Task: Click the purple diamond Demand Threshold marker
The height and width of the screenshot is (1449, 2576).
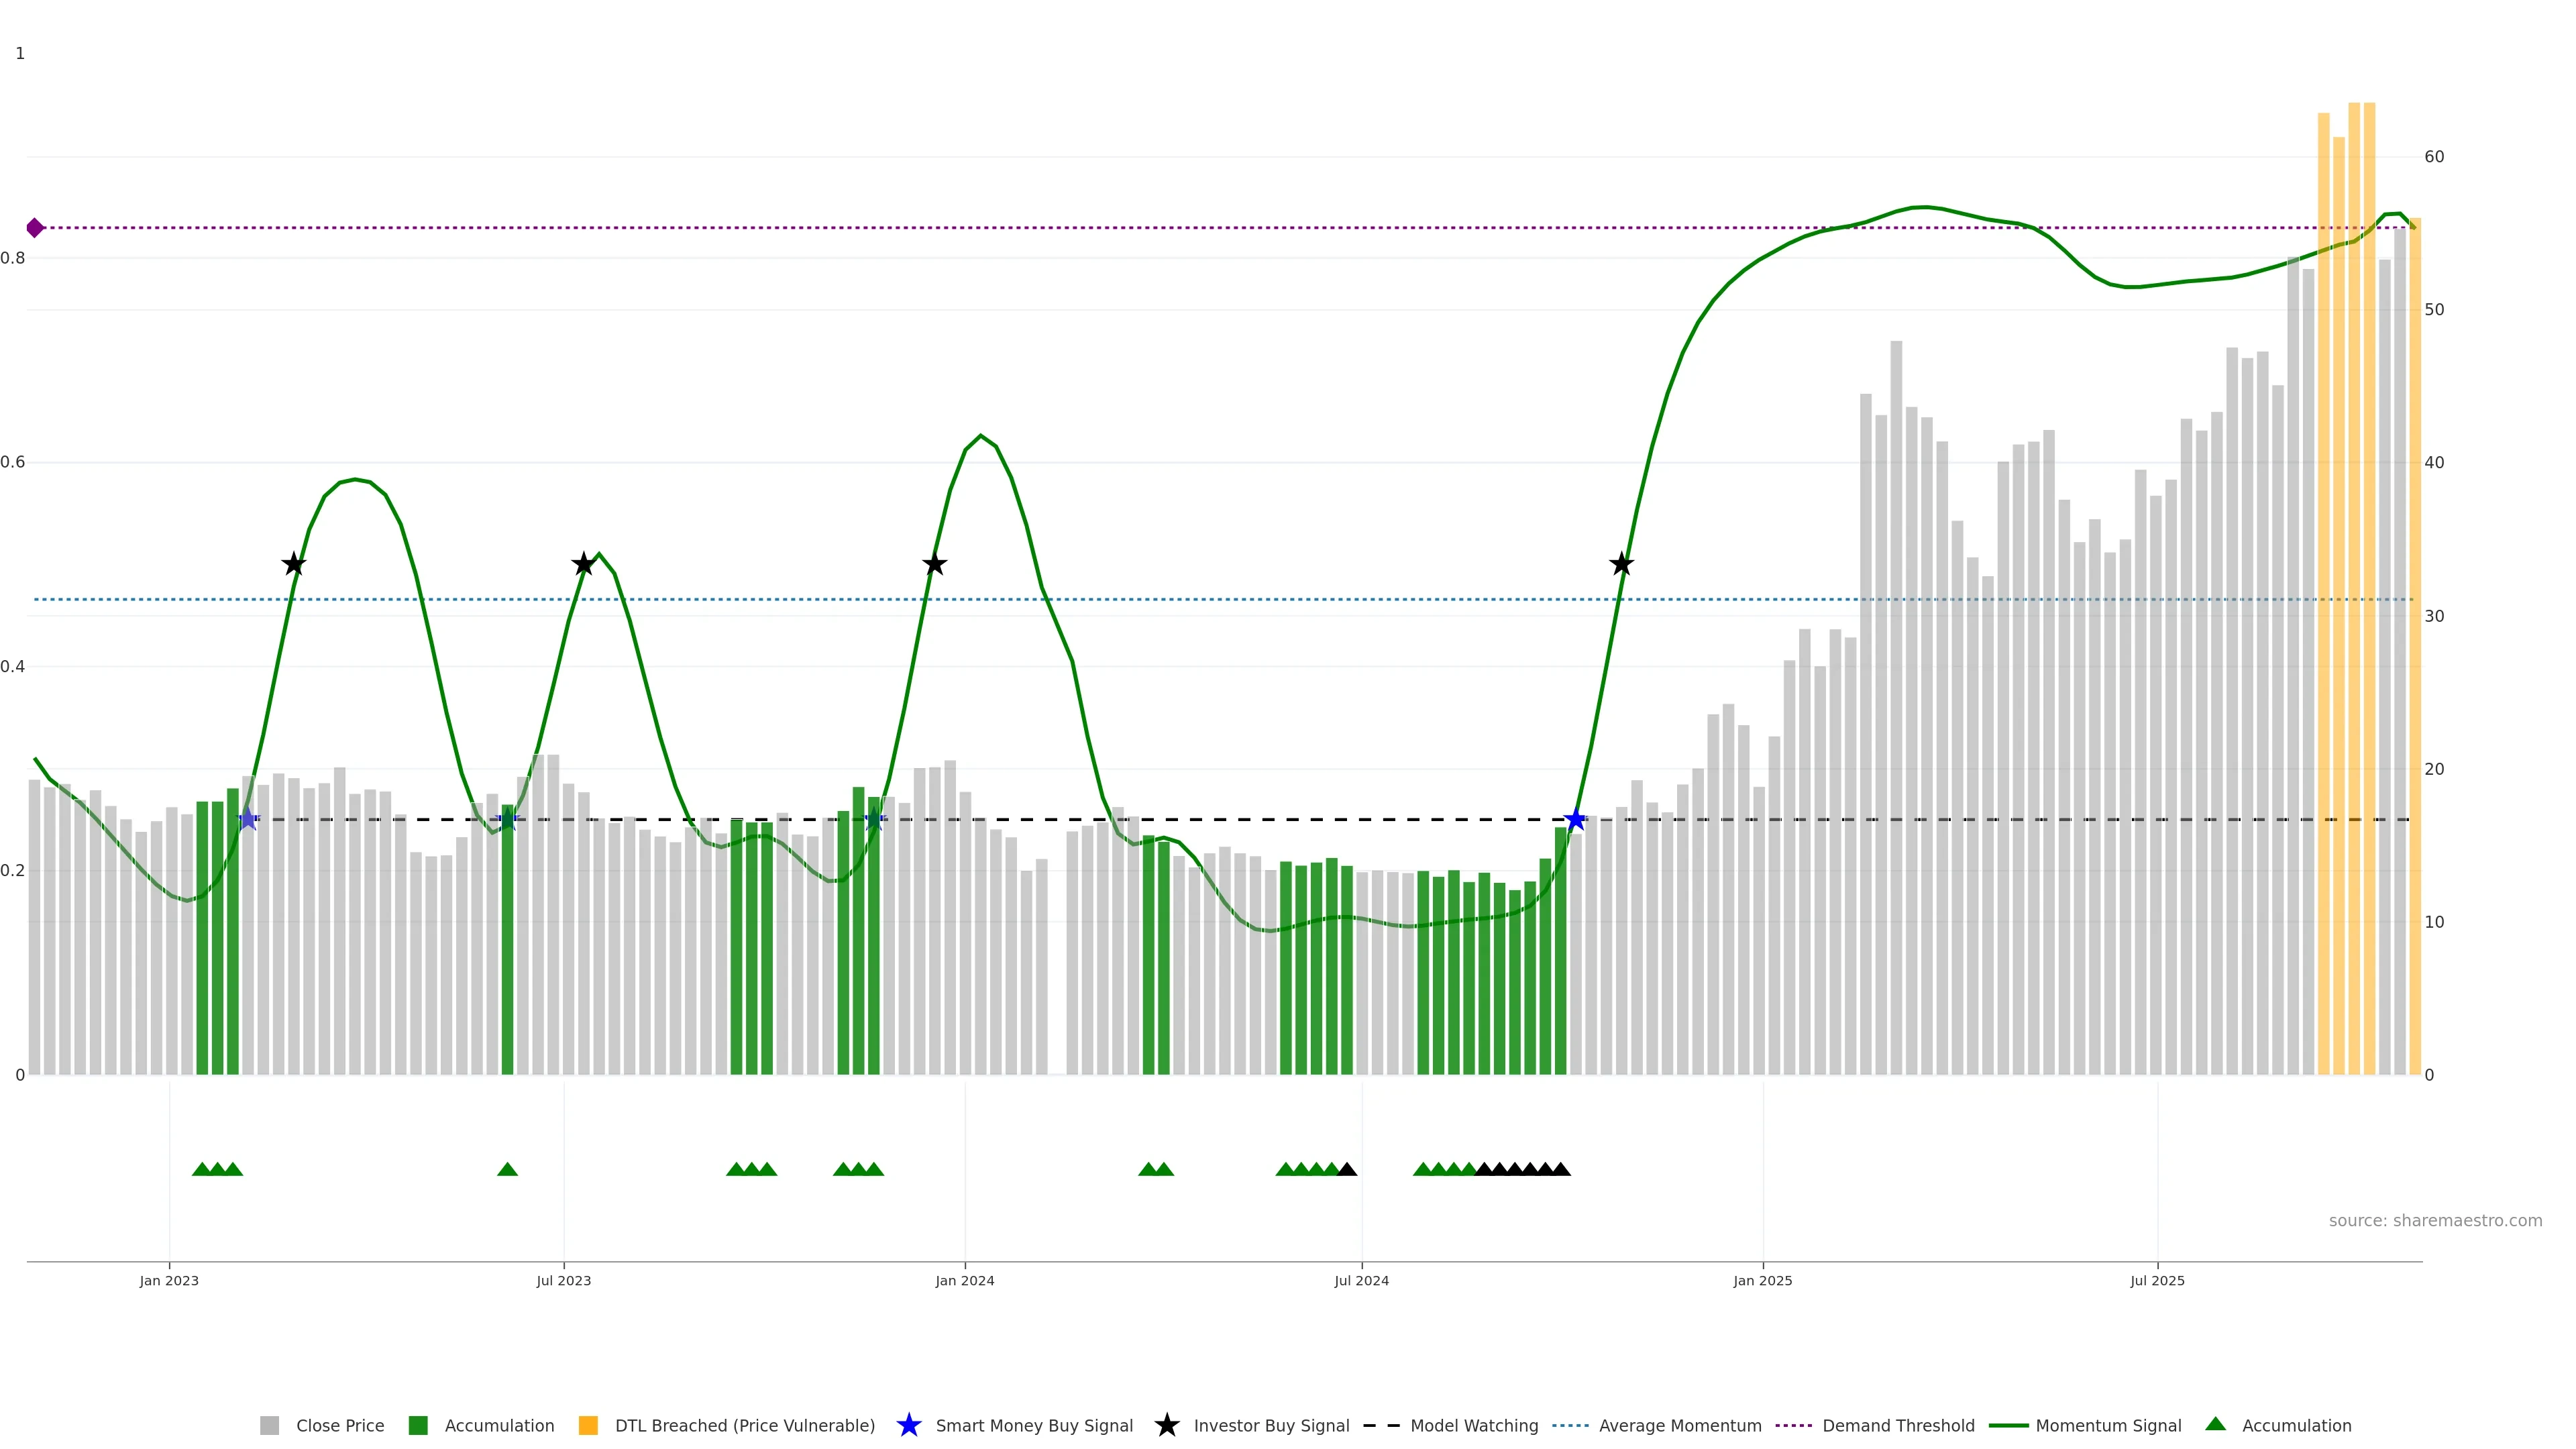Action: 35,228
